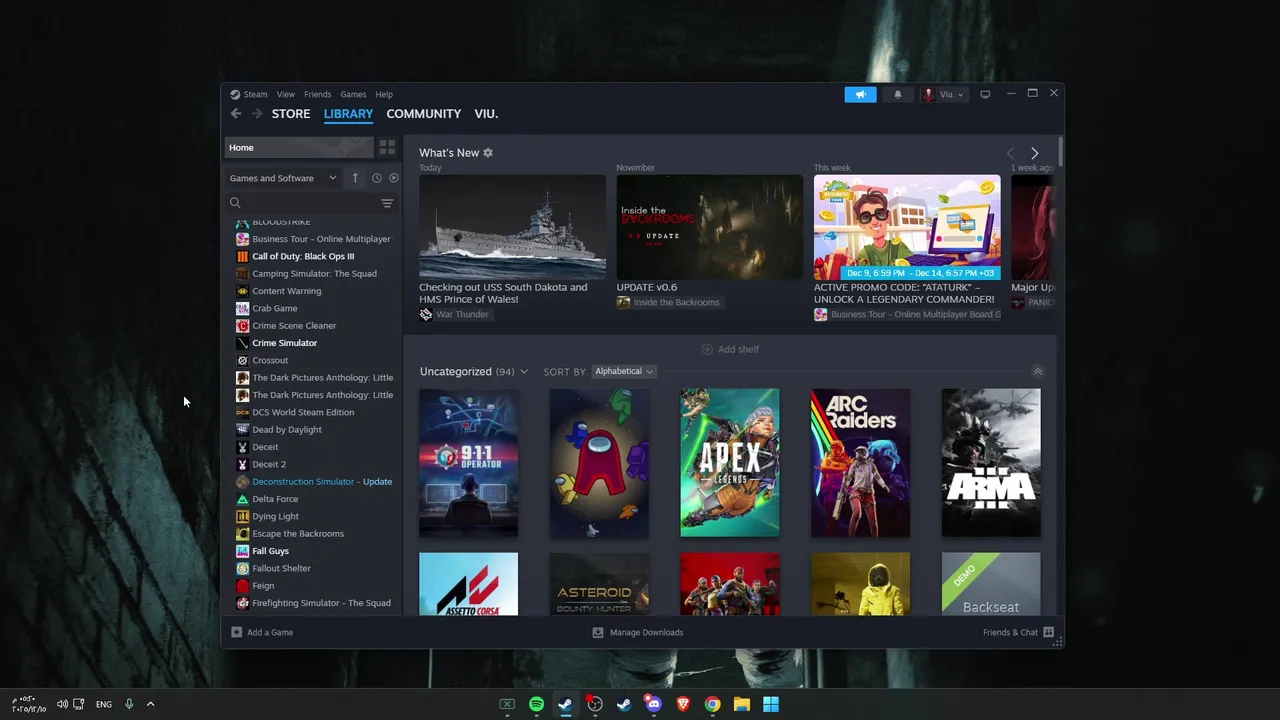Switch to the COMMUNITY tab

[424, 114]
